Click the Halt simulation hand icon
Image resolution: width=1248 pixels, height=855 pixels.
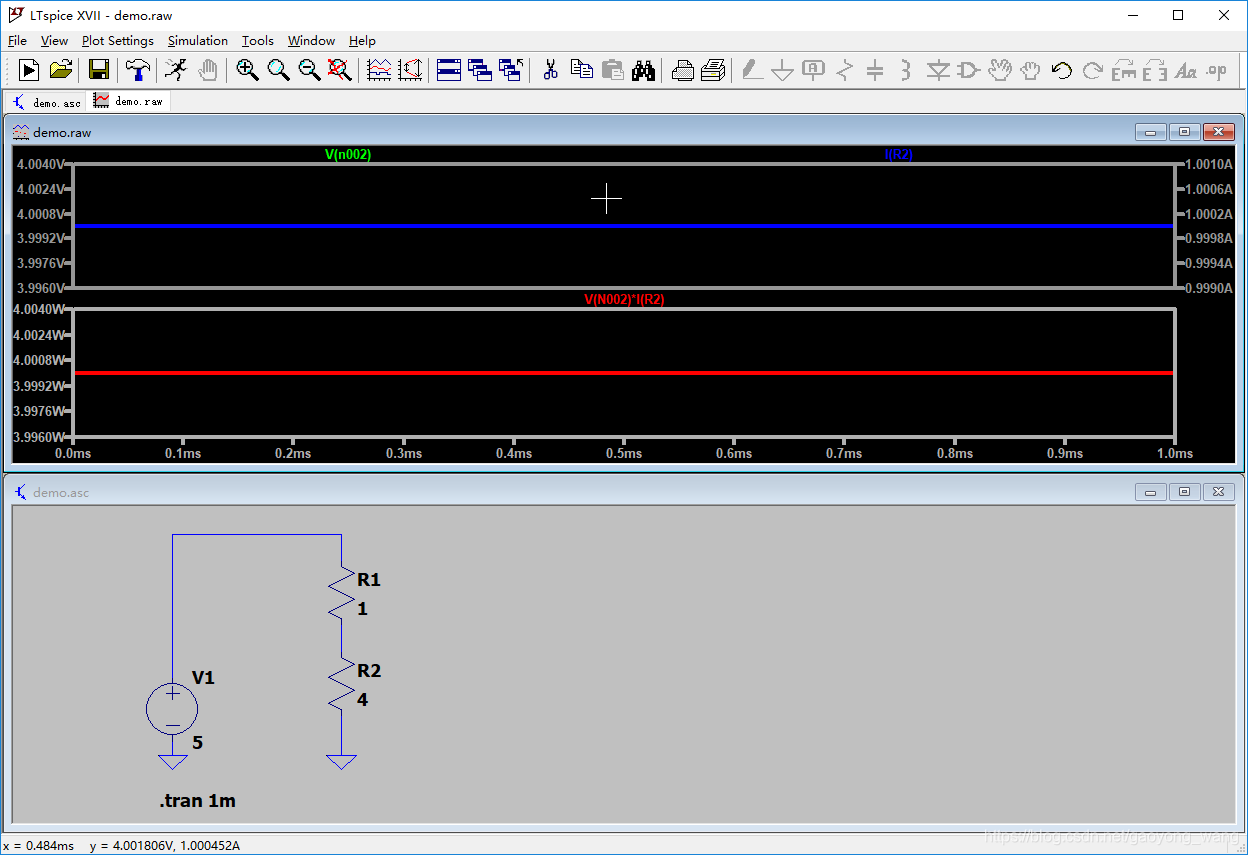[x=207, y=69]
